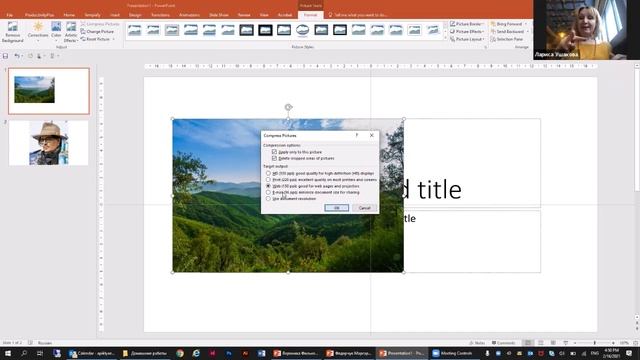Click the Send Backward command

(x=507, y=31)
